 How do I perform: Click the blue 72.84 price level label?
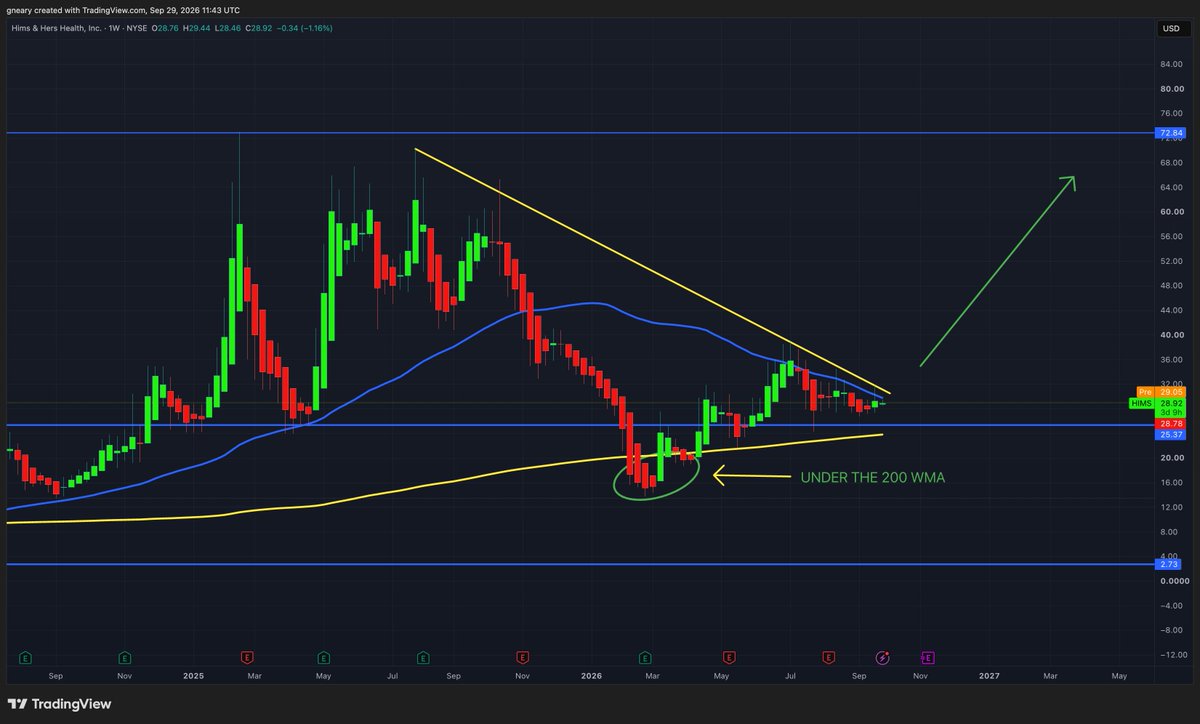1169,133
